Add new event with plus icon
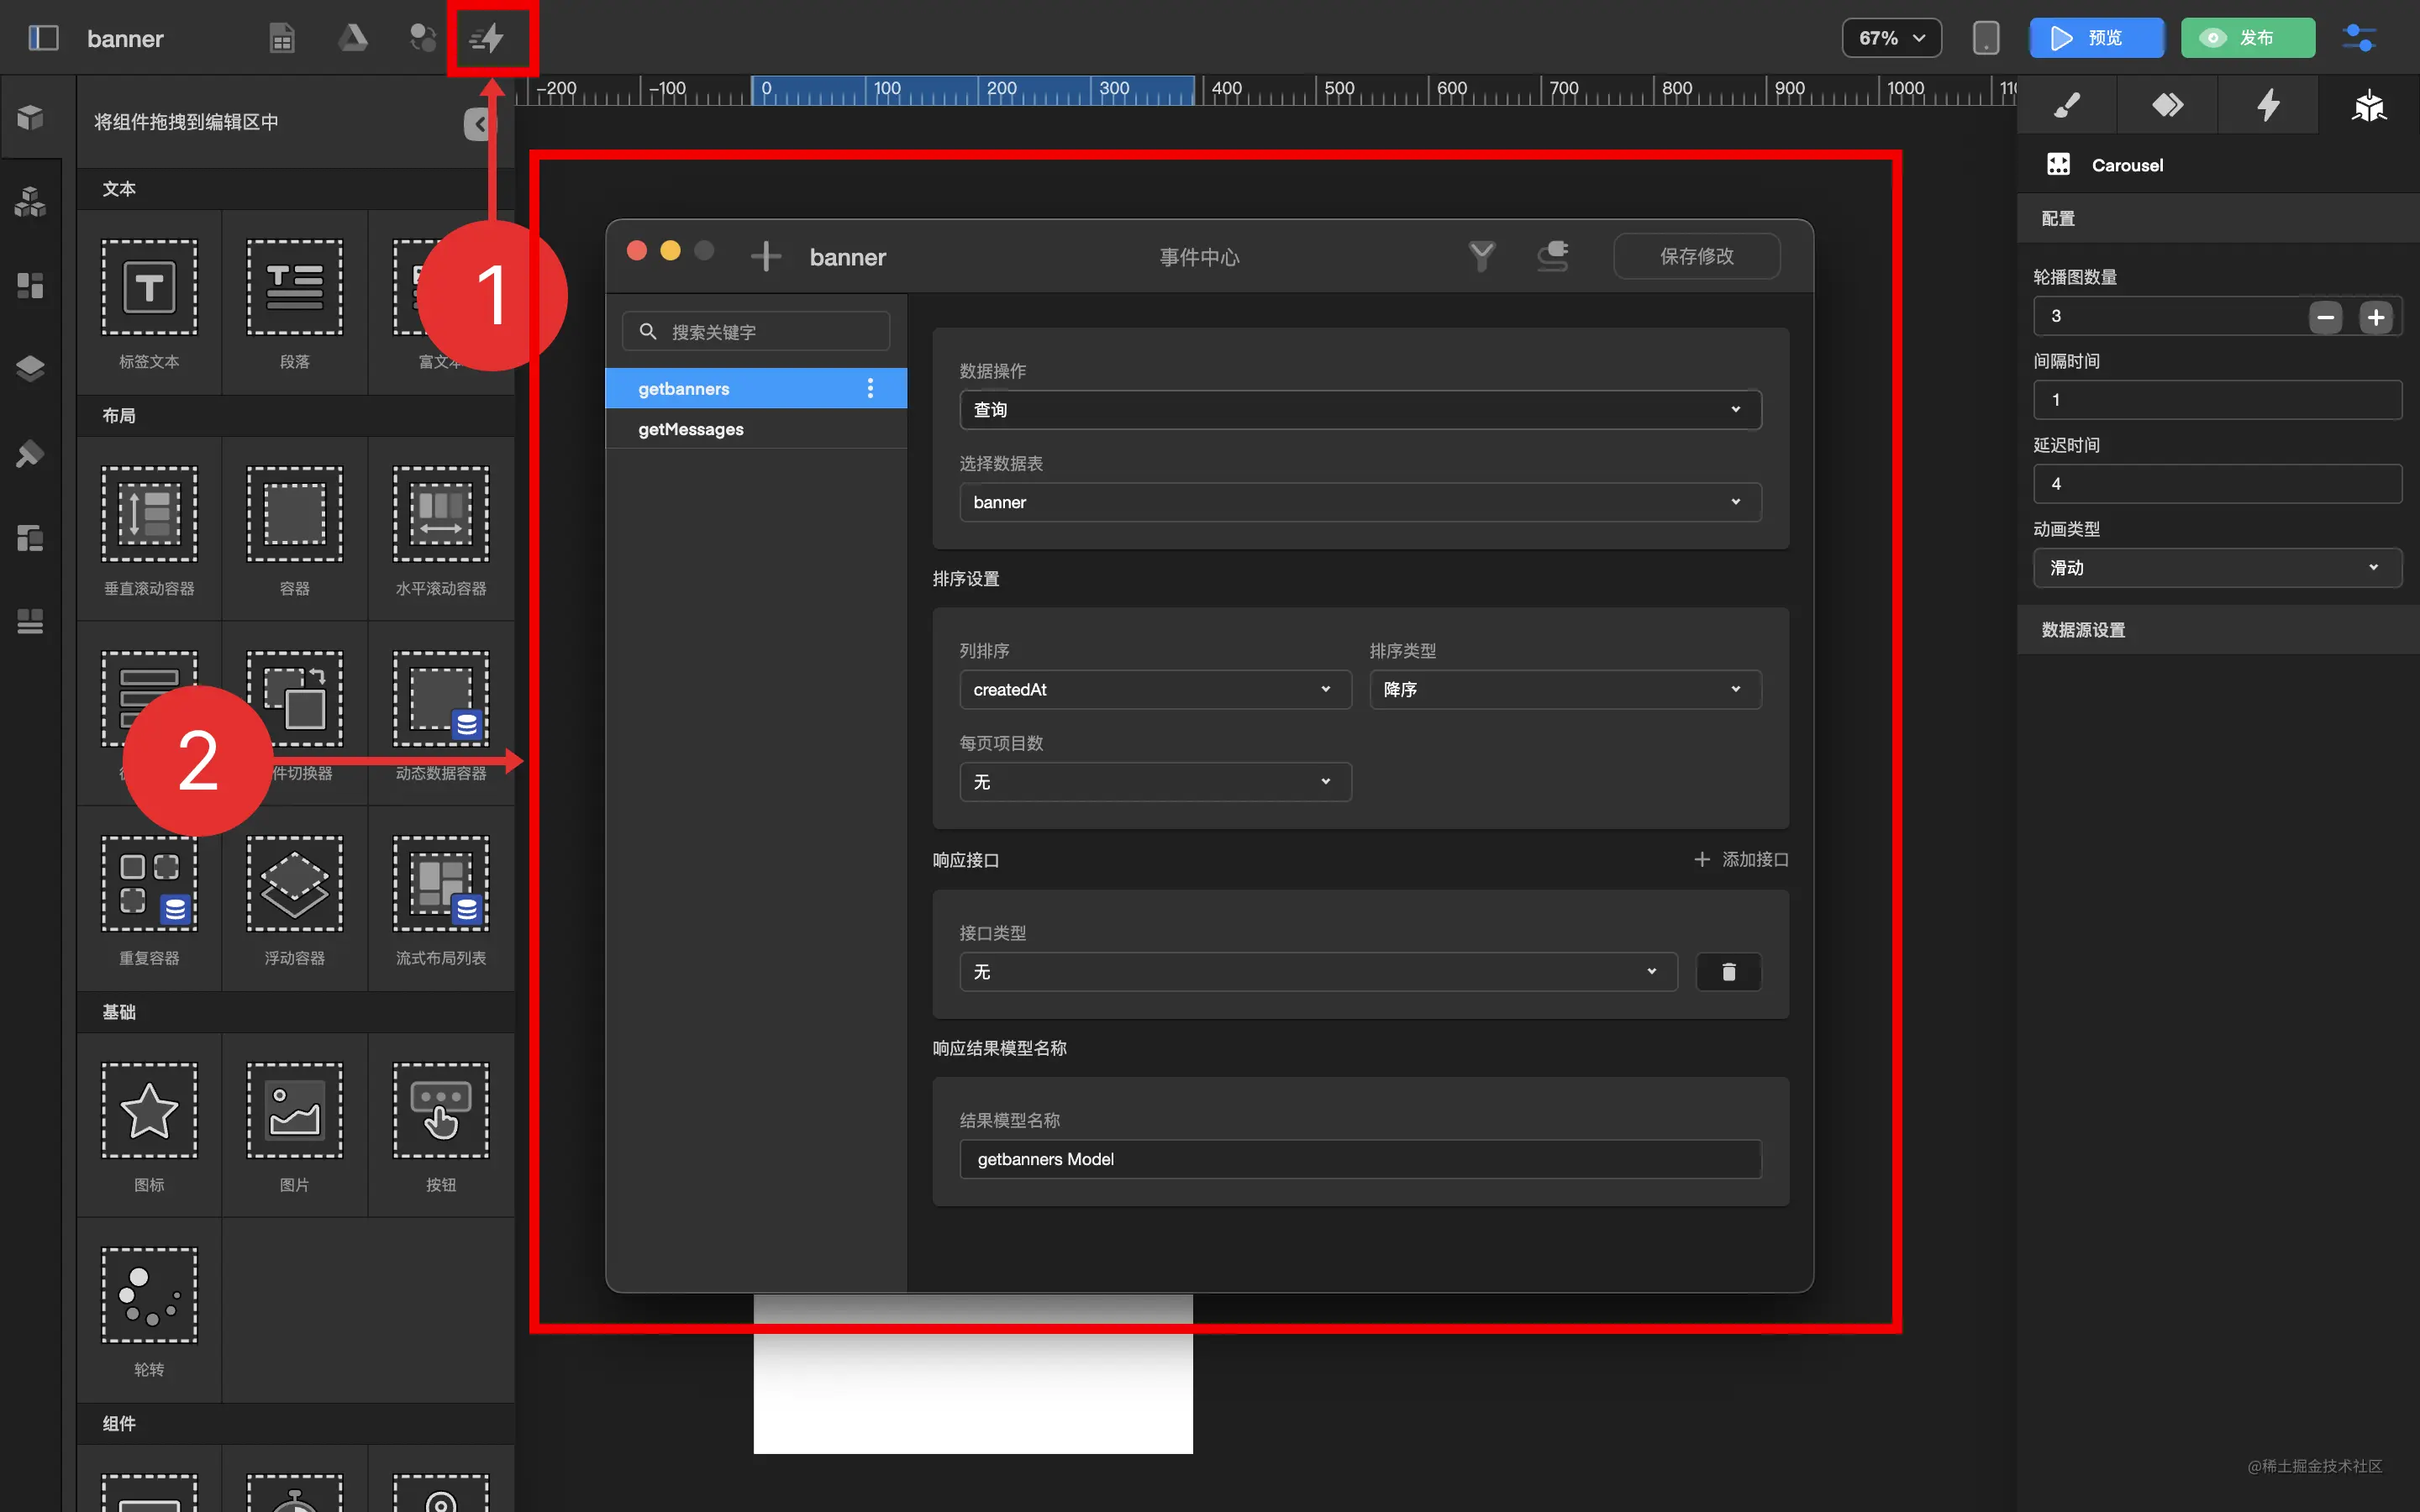The width and height of the screenshot is (2420, 1512). 766,257
